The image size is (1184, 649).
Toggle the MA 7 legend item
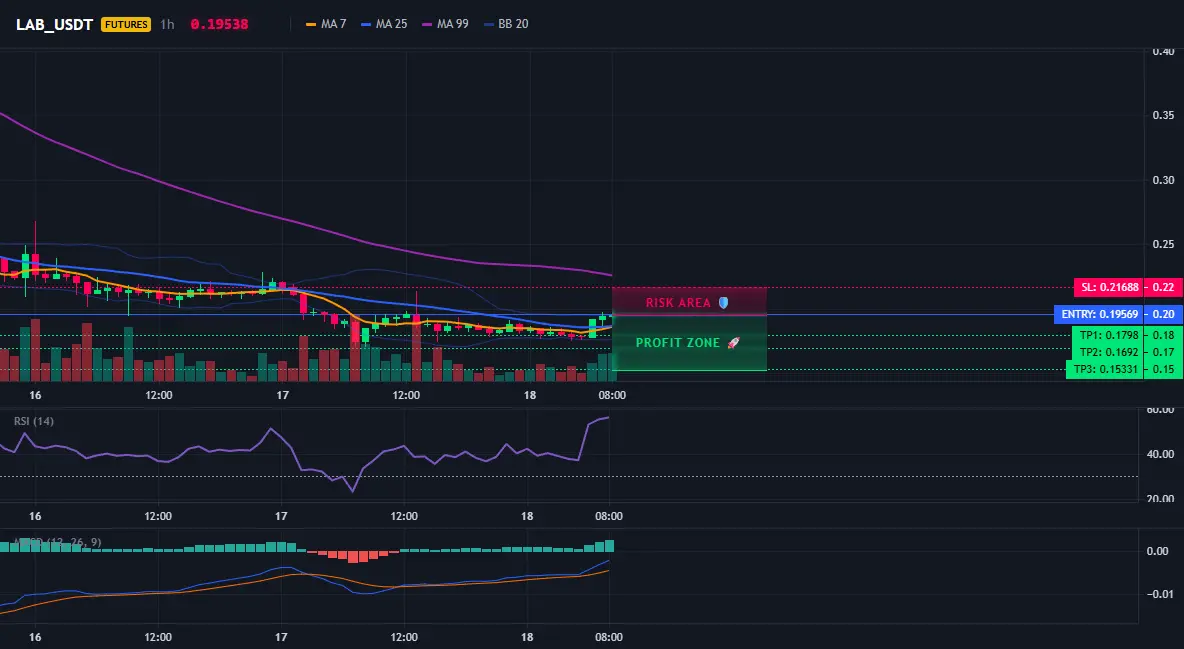pyautogui.click(x=326, y=24)
